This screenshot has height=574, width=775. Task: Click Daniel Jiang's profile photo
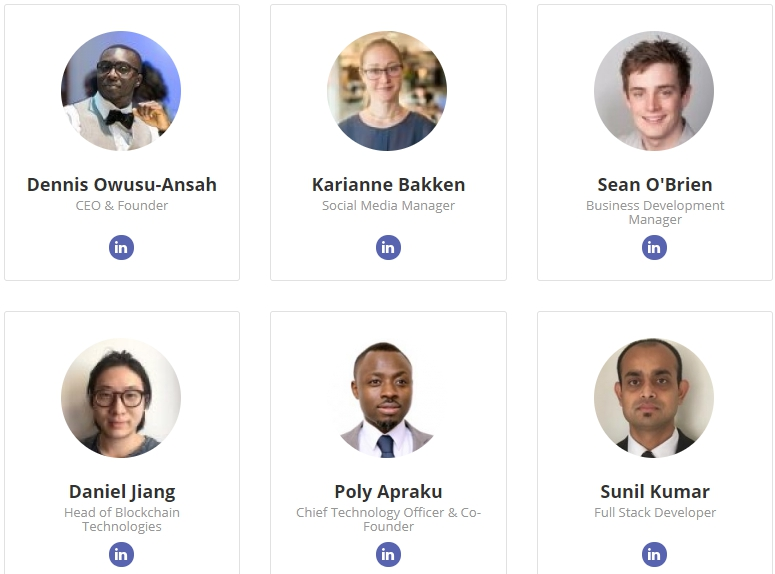point(121,398)
